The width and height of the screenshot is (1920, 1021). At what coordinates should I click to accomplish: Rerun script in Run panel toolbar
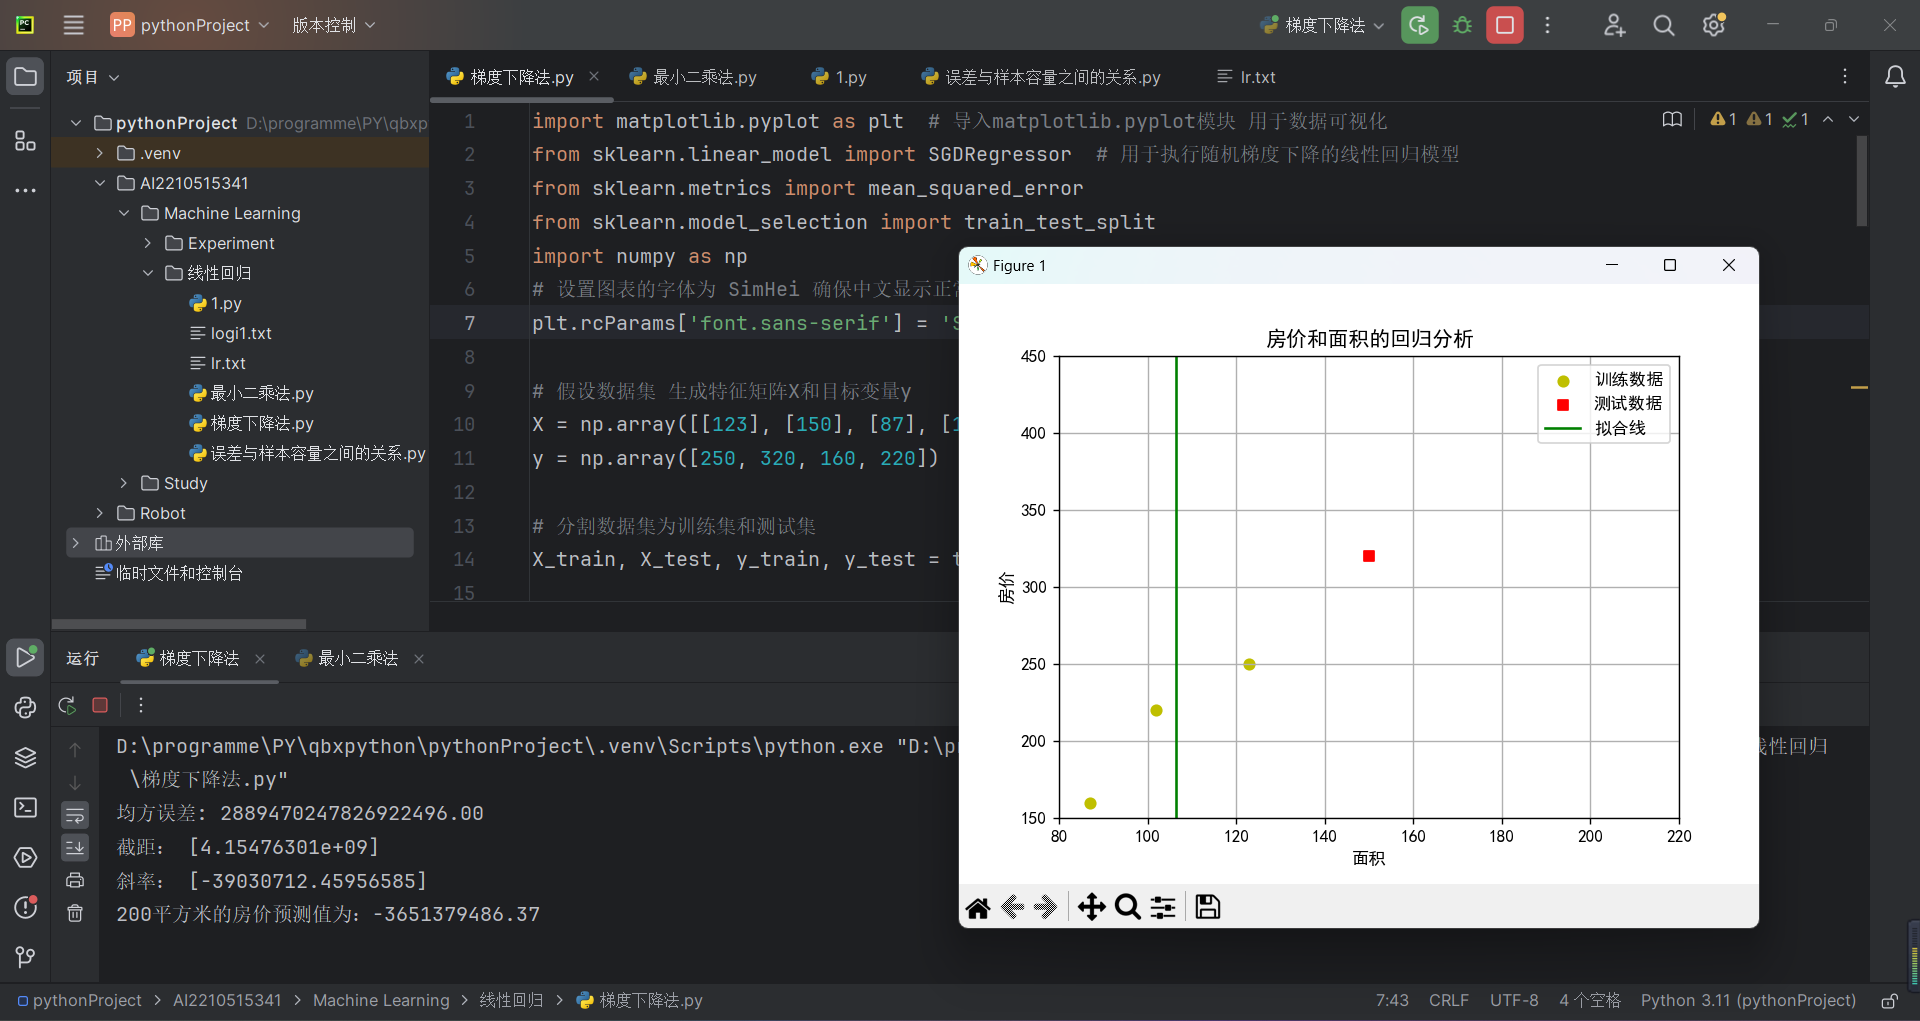67,705
